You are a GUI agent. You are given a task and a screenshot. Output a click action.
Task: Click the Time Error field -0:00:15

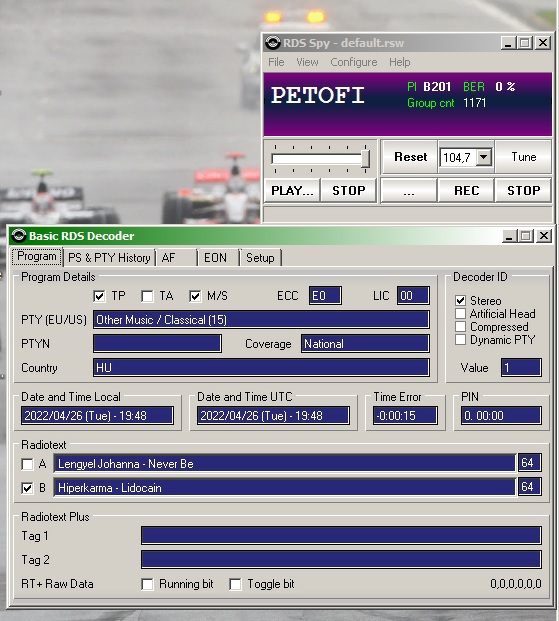point(405,415)
